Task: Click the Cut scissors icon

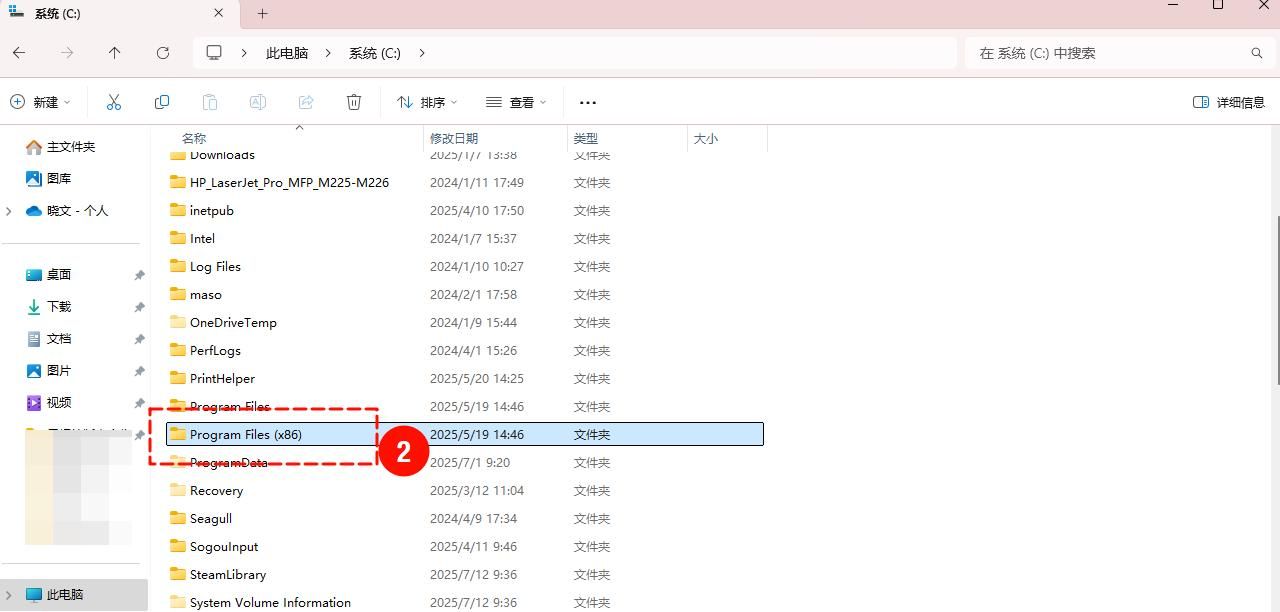Action: click(114, 101)
